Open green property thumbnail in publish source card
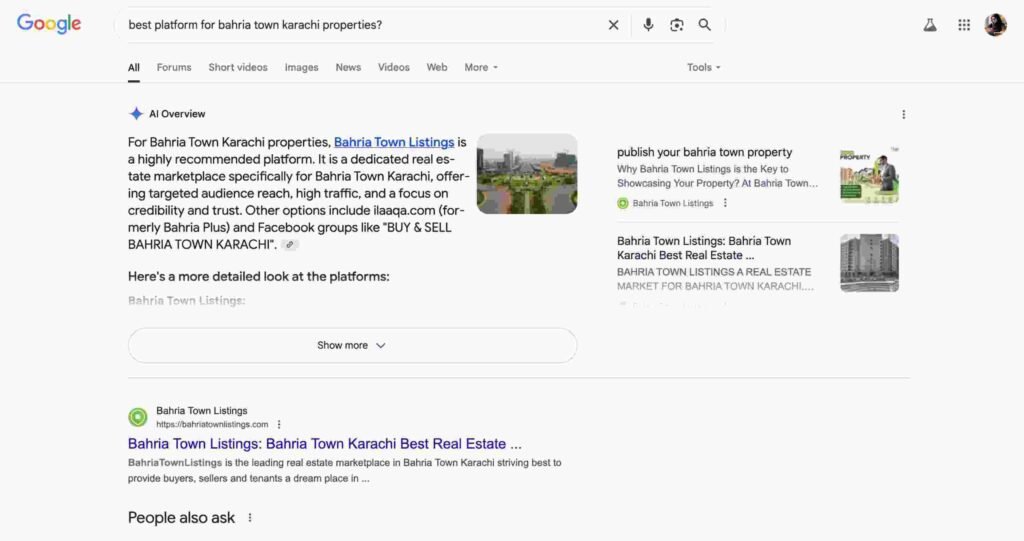The height and width of the screenshot is (541, 1024). tap(869, 175)
